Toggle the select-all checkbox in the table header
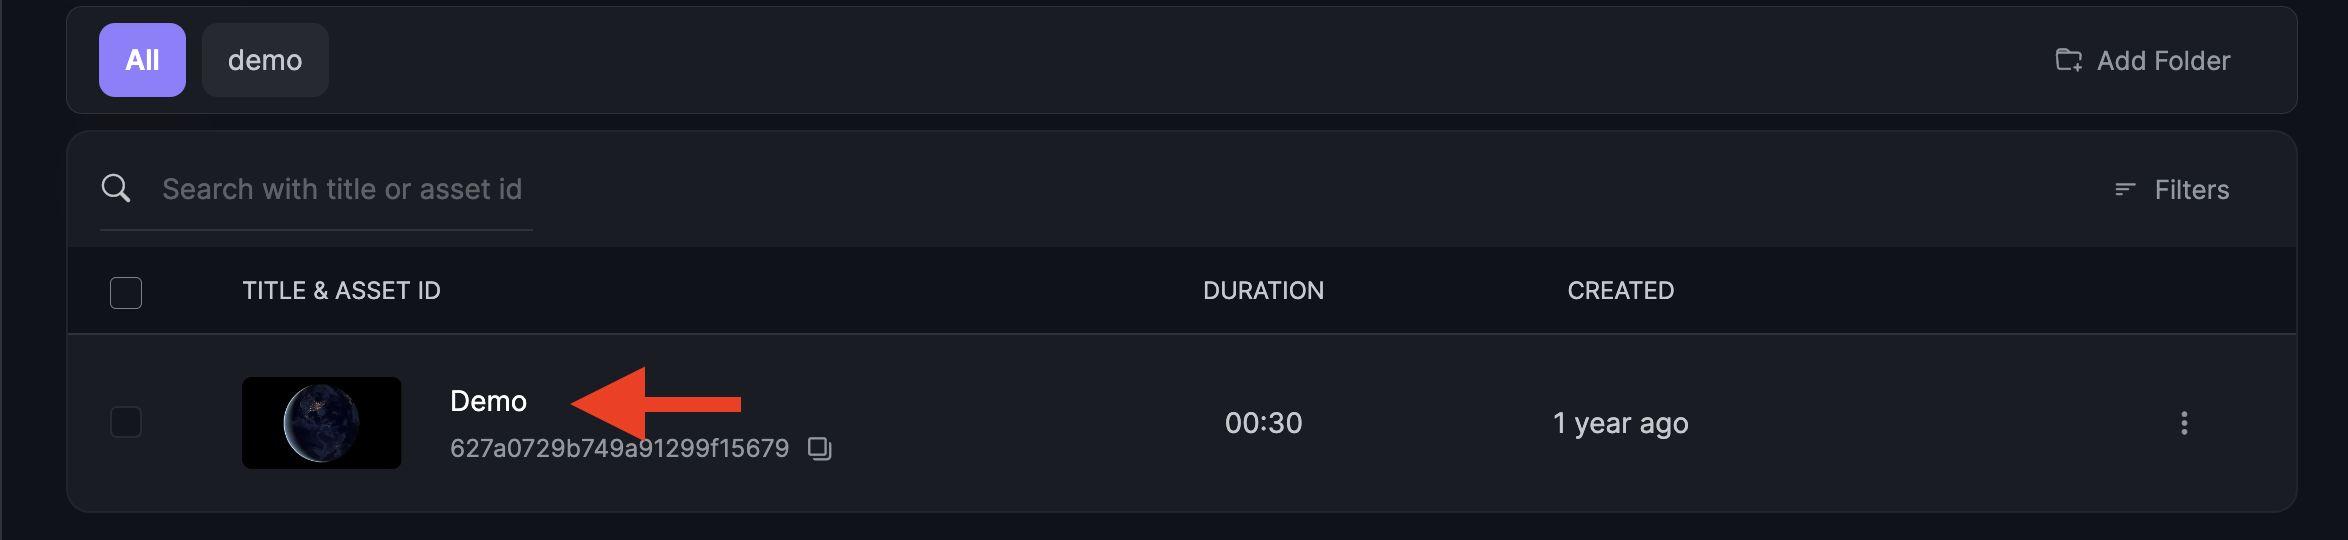This screenshot has width=2348, height=540. pos(126,292)
